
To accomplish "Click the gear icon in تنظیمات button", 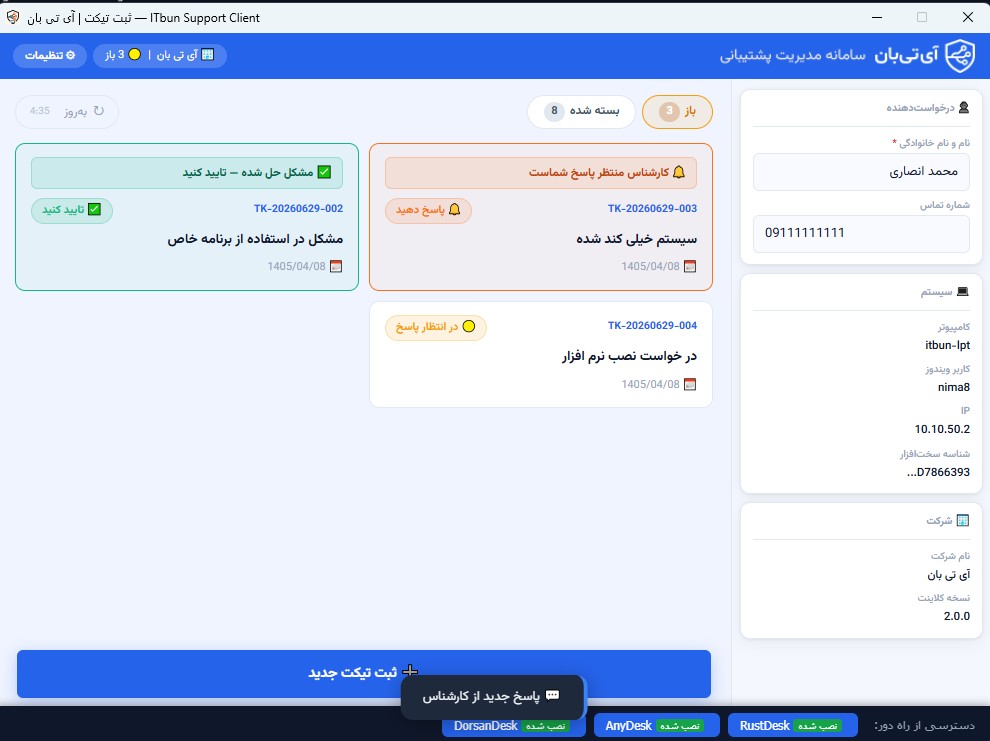I will coord(71,56).
